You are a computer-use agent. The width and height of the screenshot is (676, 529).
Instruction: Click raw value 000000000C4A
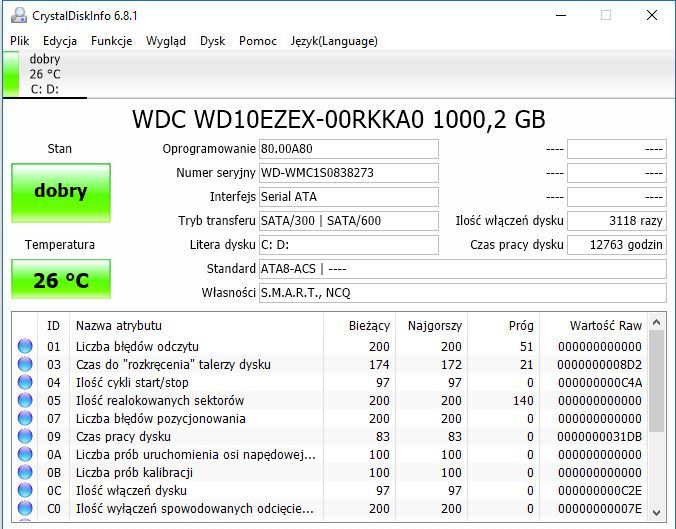tap(600, 382)
